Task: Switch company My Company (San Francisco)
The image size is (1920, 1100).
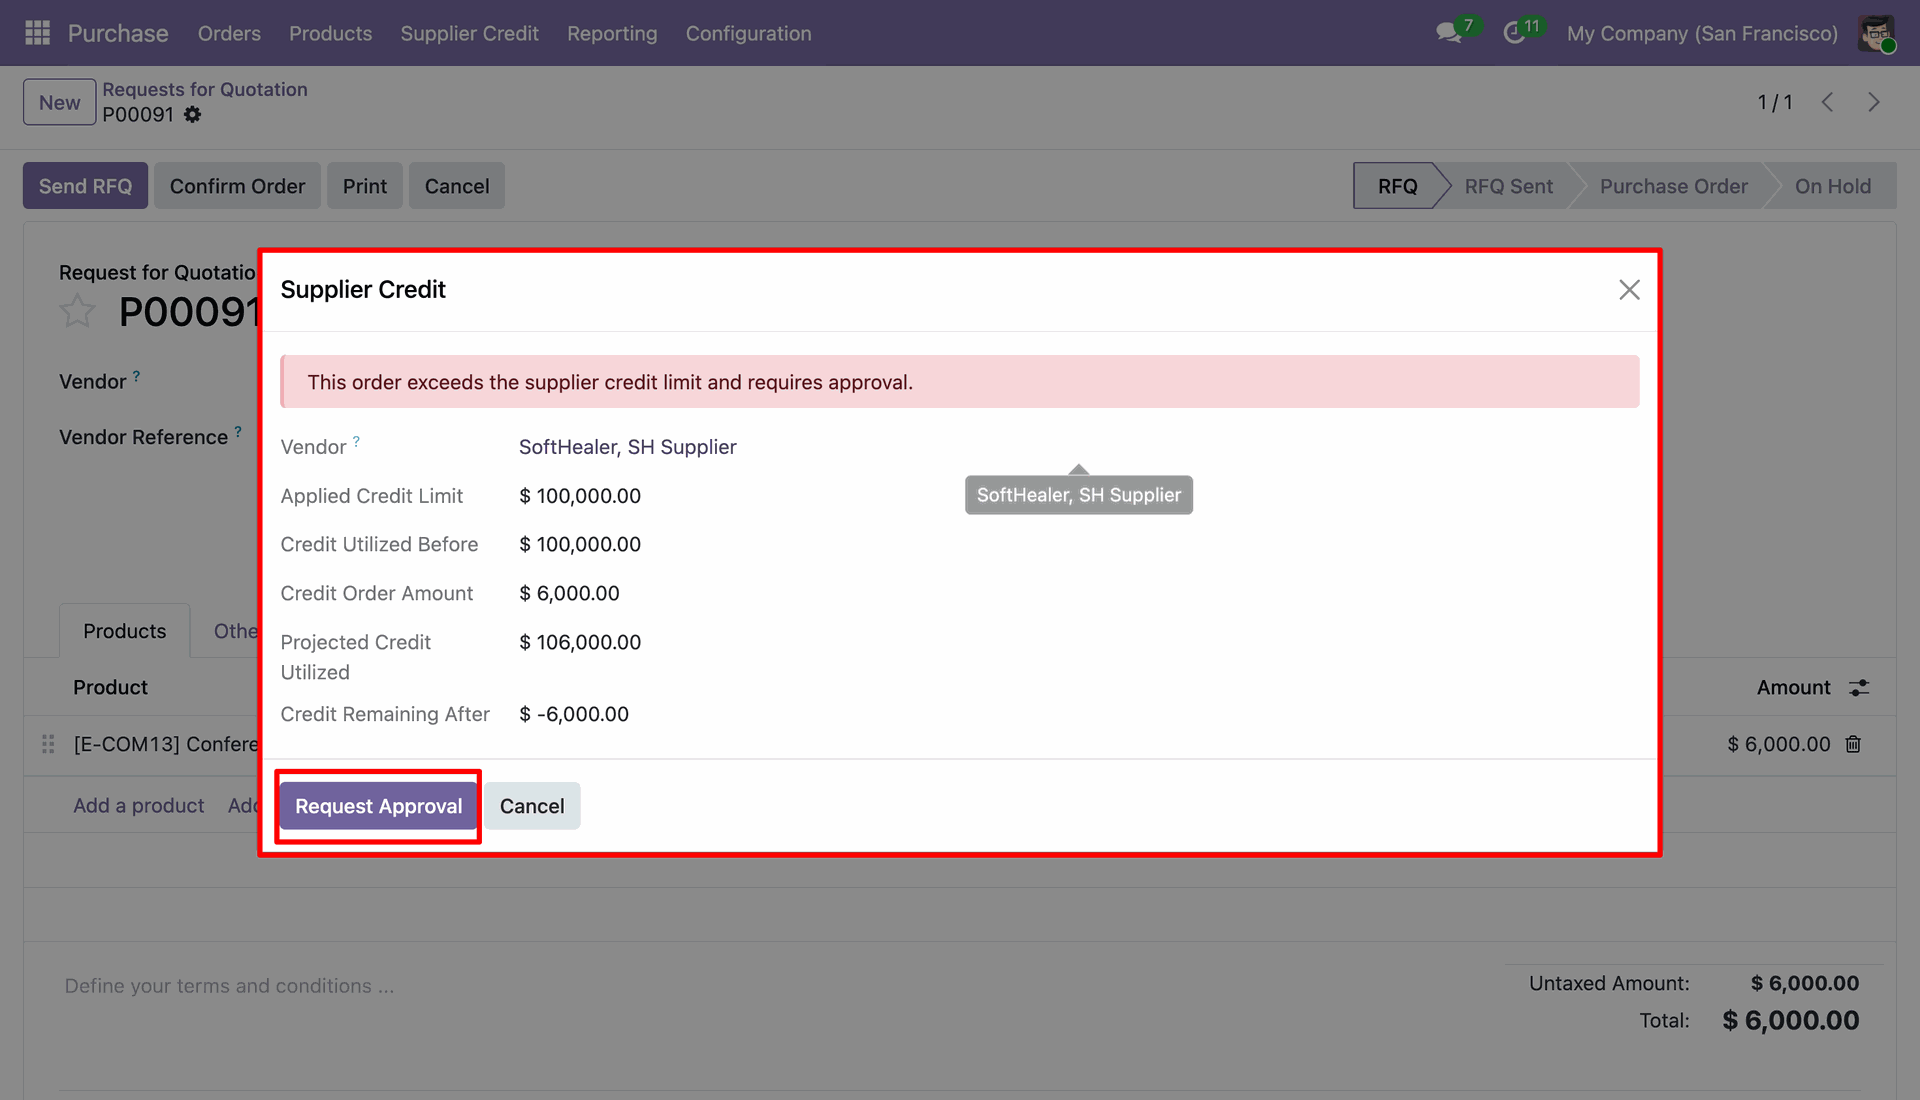Action: (x=1702, y=33)
